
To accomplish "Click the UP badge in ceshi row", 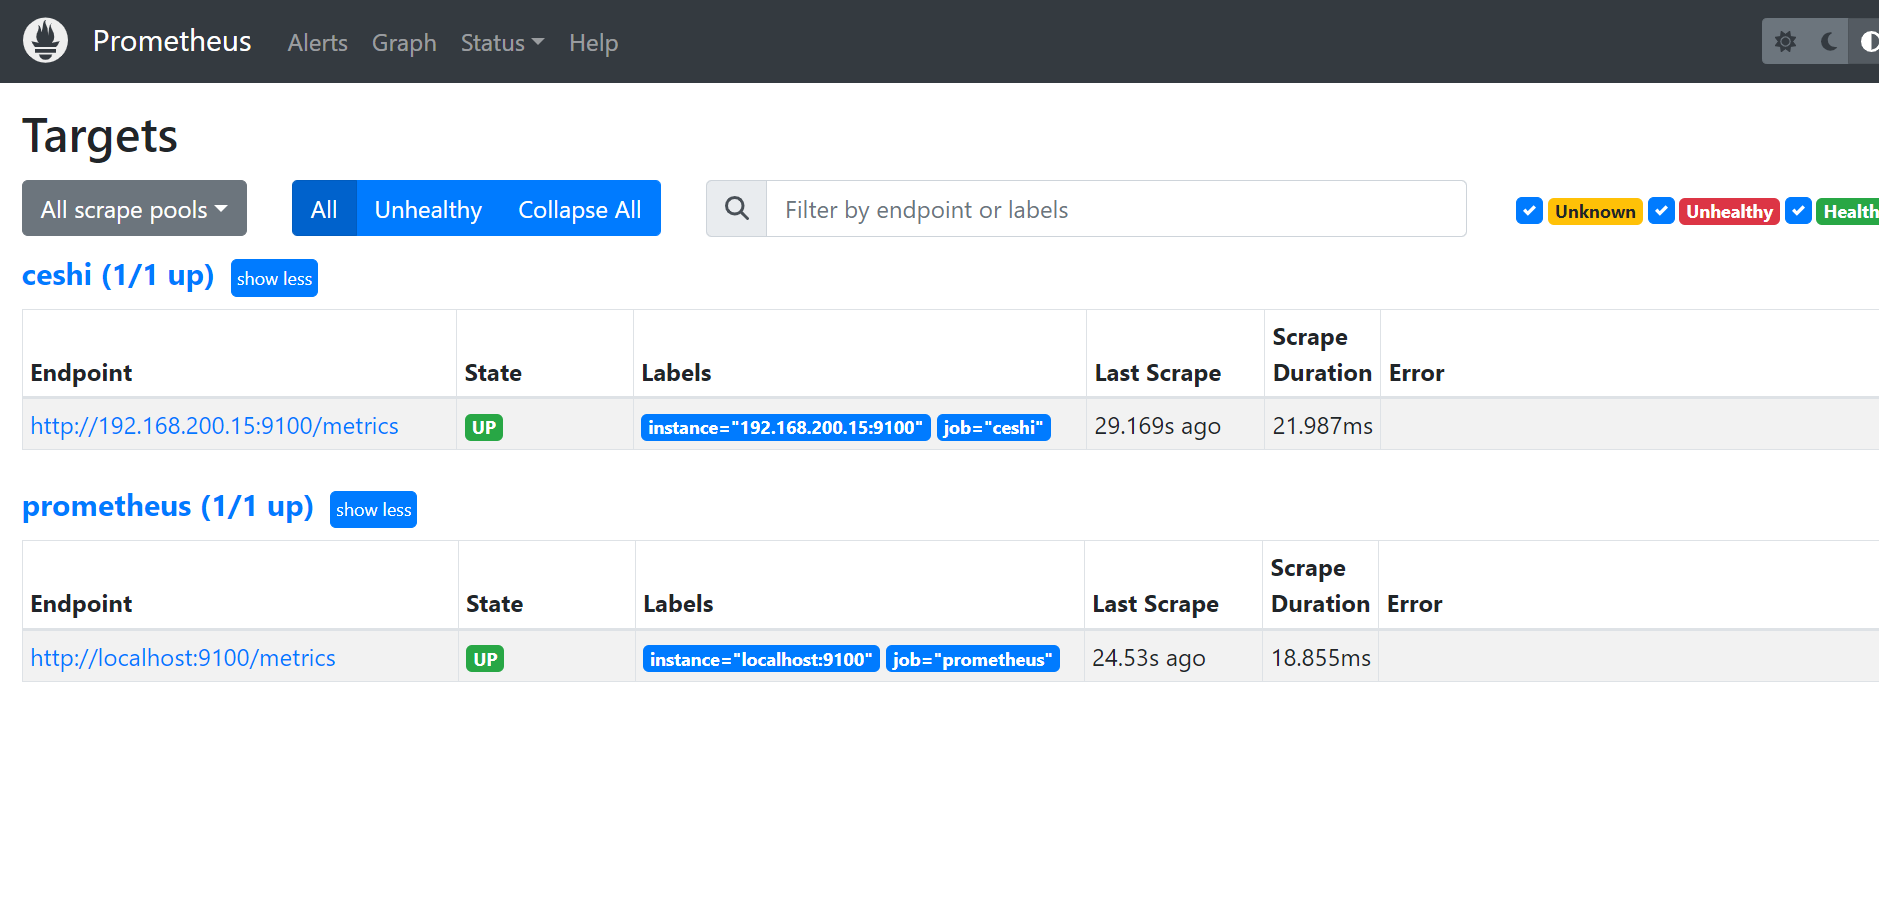I will click(484, 427).
